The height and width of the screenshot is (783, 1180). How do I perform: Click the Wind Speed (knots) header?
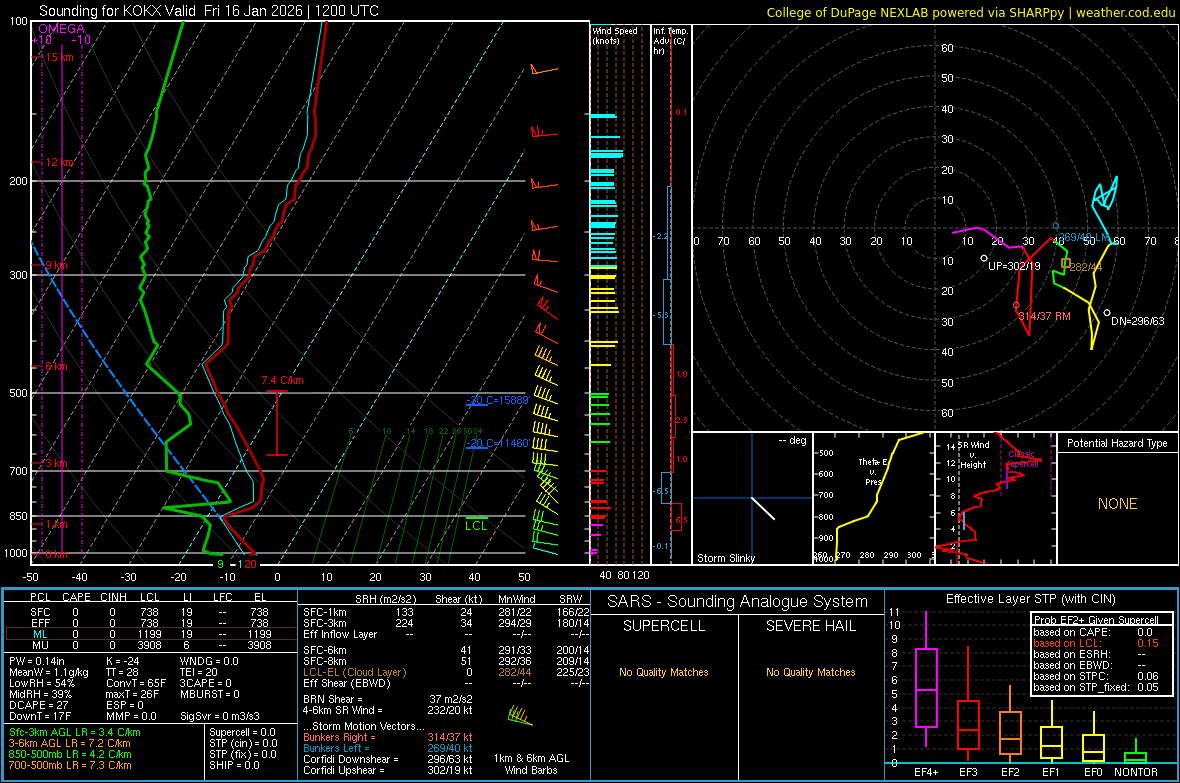tap(615, 35)
